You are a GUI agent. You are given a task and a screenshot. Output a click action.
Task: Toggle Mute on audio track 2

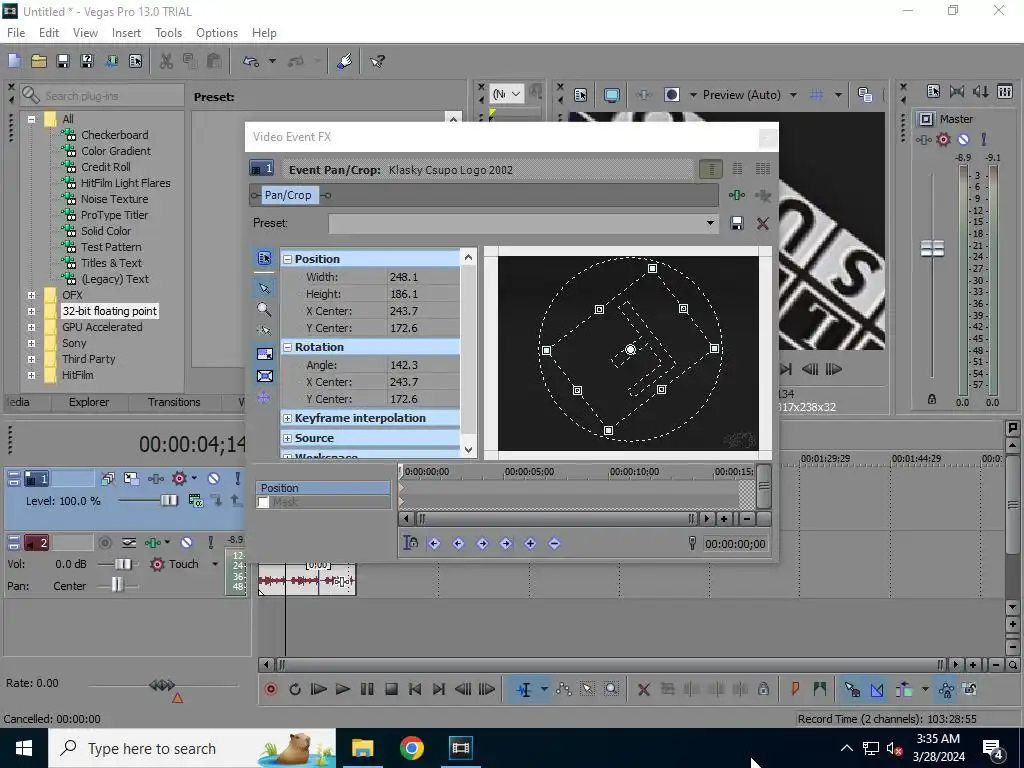(x=186, y=542)
